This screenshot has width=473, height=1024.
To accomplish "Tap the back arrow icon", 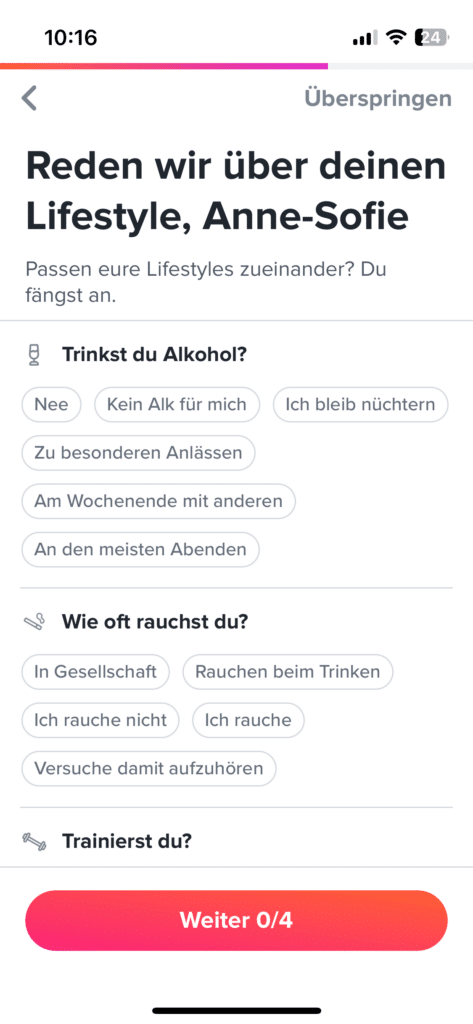I will point(29,98).
